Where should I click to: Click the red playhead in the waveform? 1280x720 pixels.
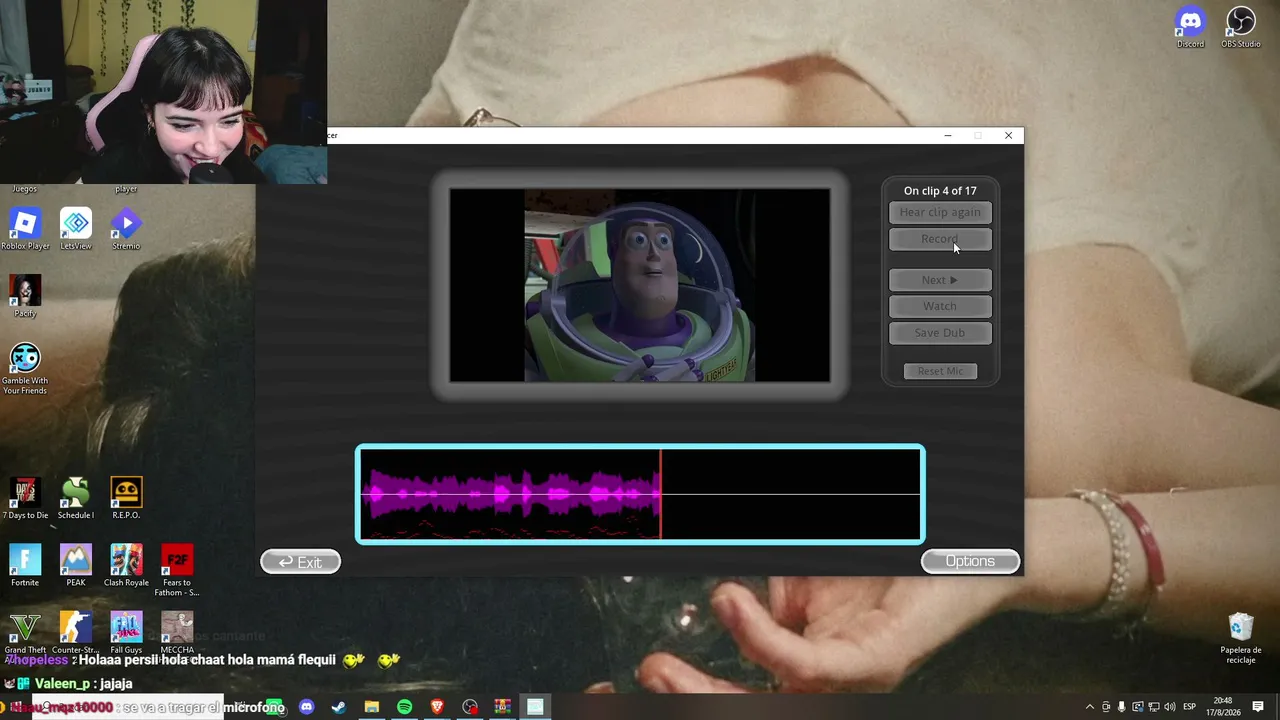[660, 494]
